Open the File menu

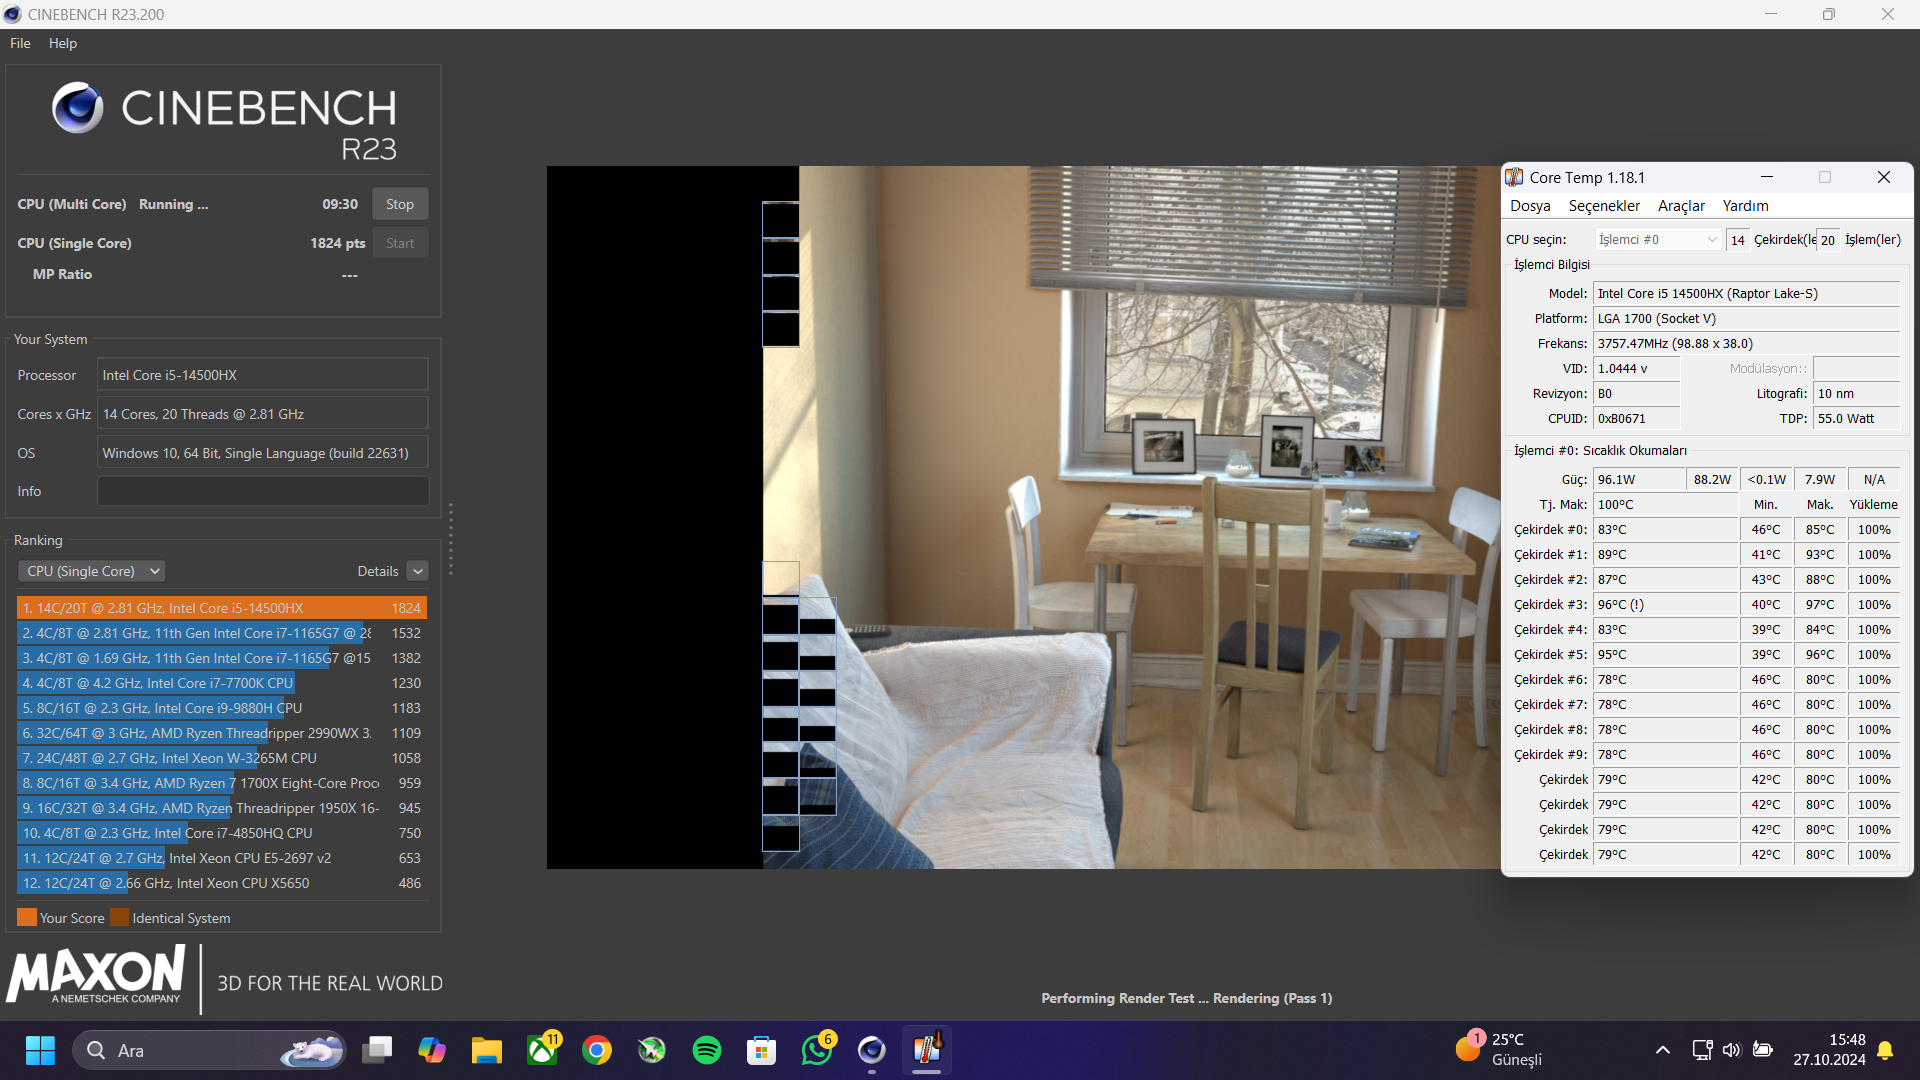click(20, 43)
